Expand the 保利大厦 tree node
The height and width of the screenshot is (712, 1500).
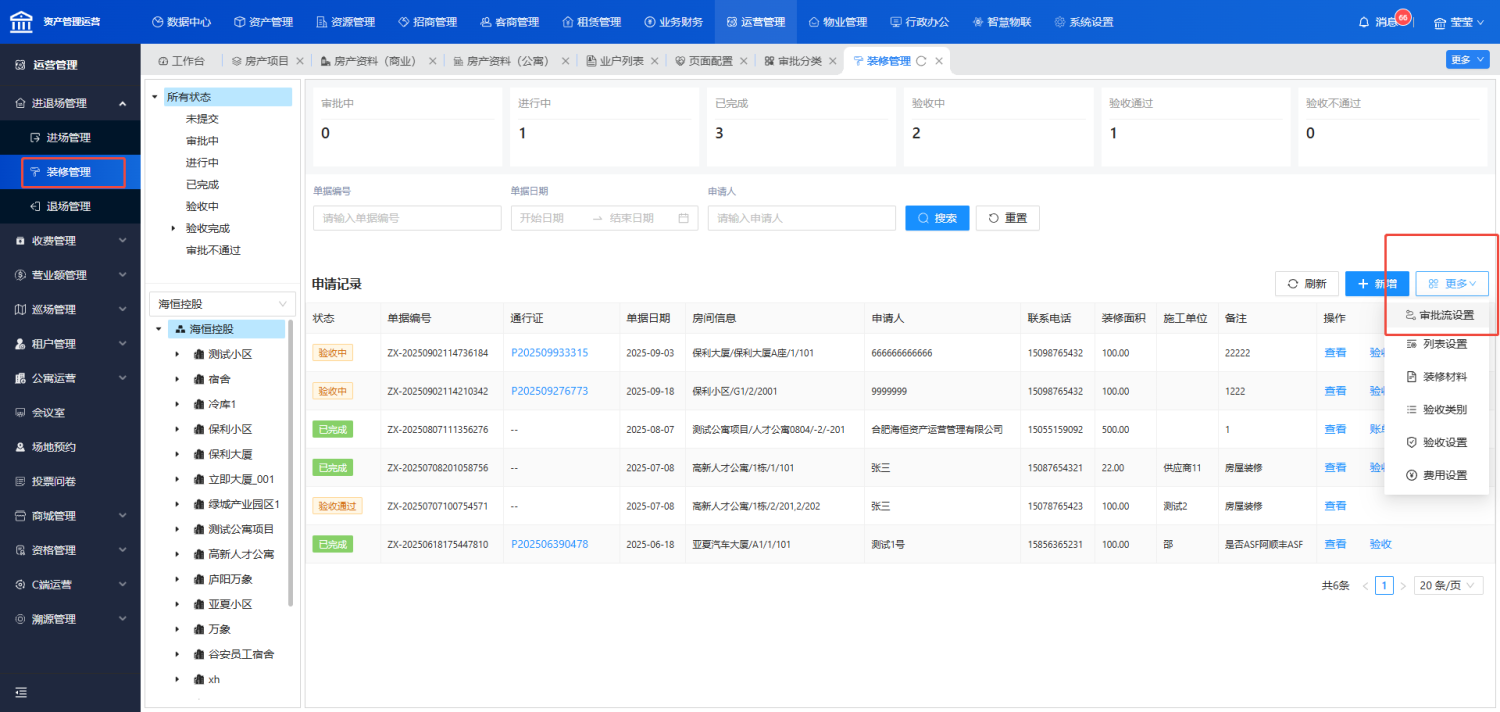click(177, 454)
